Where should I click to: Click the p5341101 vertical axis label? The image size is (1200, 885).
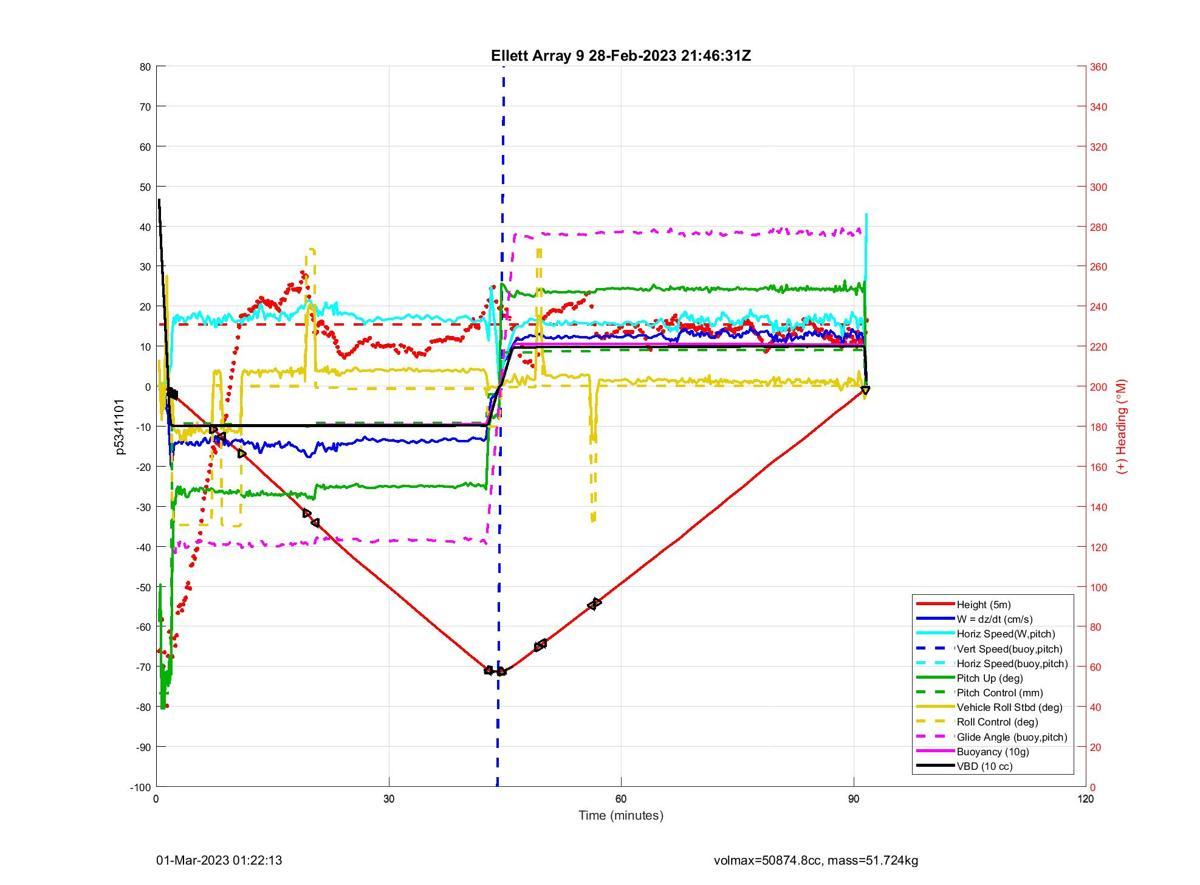(x=120, y=427)
